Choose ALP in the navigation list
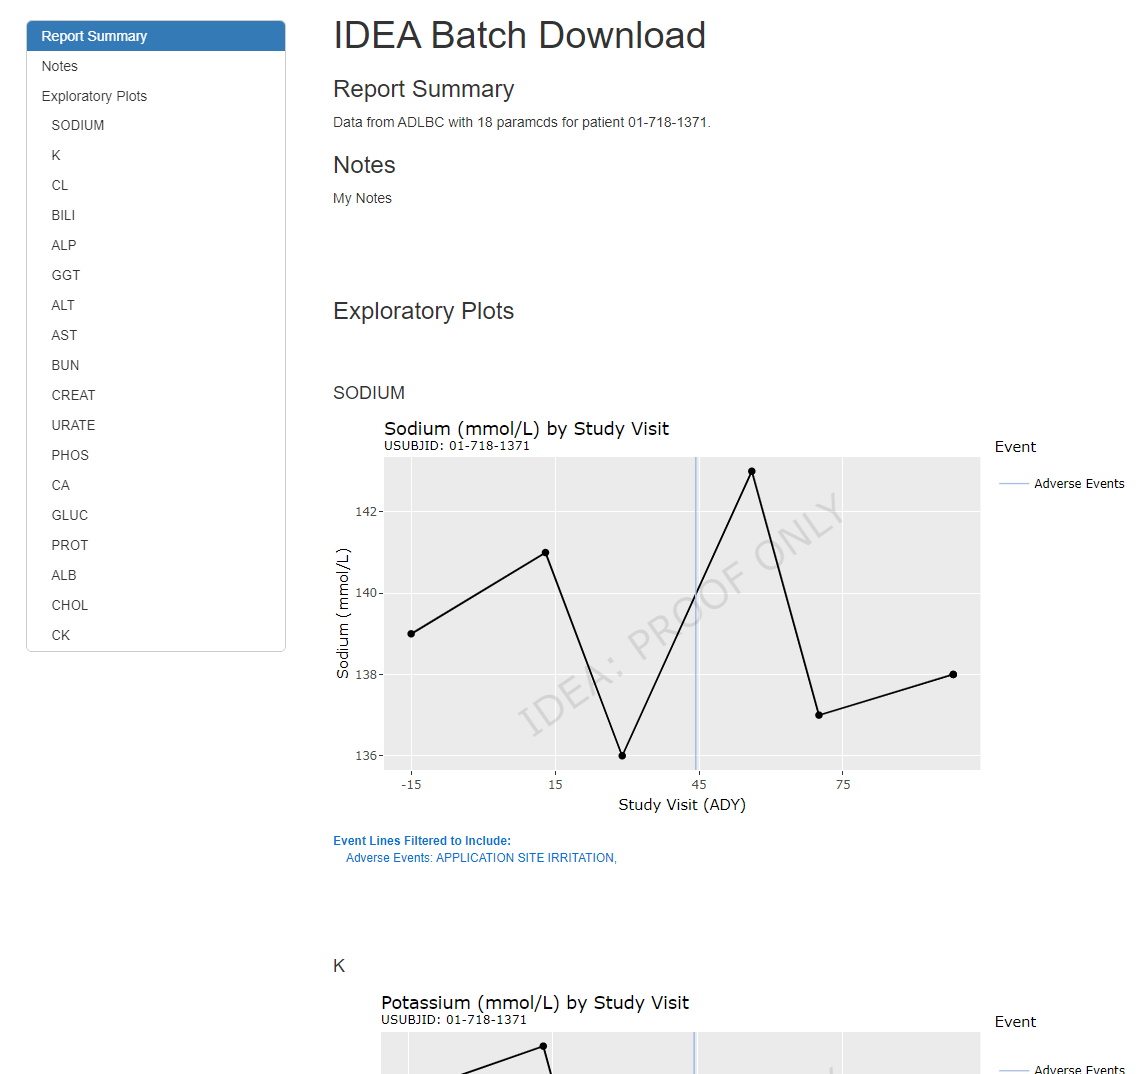The height and width of the screenshot is (1074, 1143). pos(155,245)
